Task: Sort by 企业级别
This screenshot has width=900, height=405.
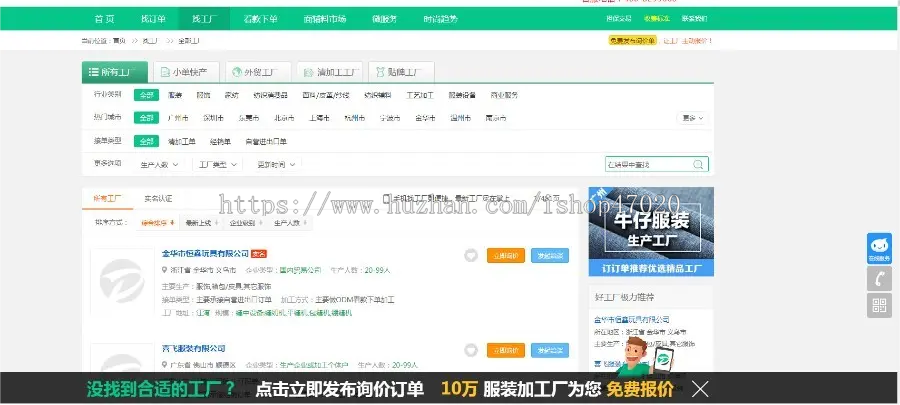Action: 246,223
